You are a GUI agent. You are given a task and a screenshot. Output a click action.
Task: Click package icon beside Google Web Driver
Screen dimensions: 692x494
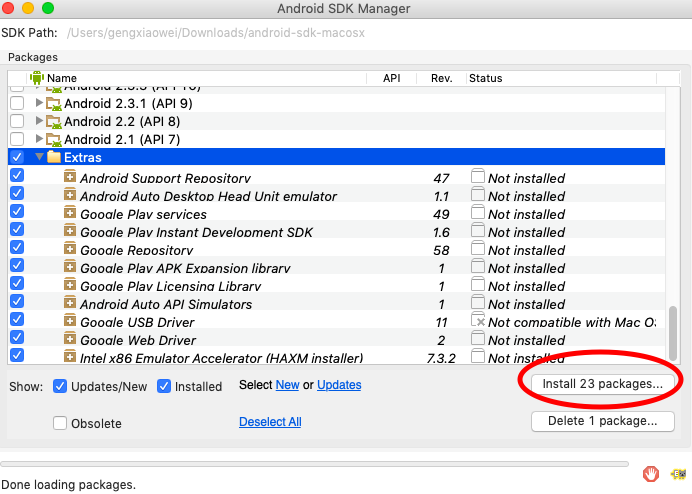coord(70,338)
